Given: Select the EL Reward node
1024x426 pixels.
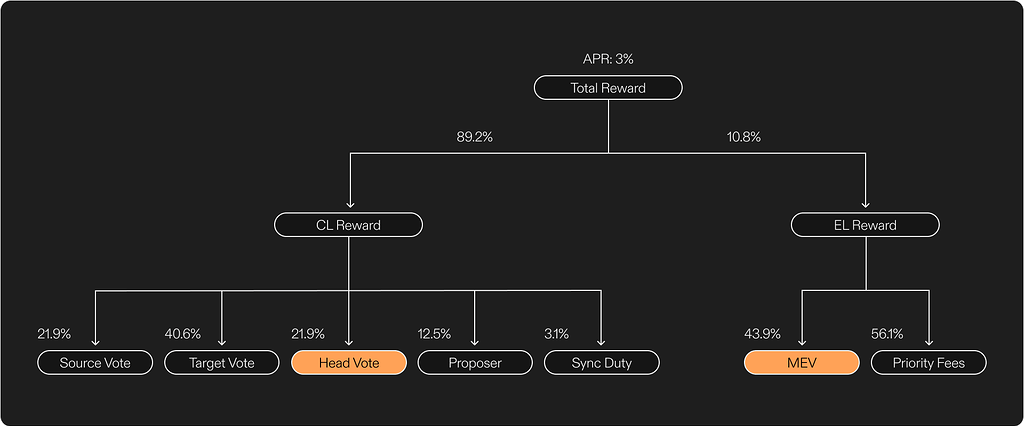Looking at the screenshot, I should 865,225.
